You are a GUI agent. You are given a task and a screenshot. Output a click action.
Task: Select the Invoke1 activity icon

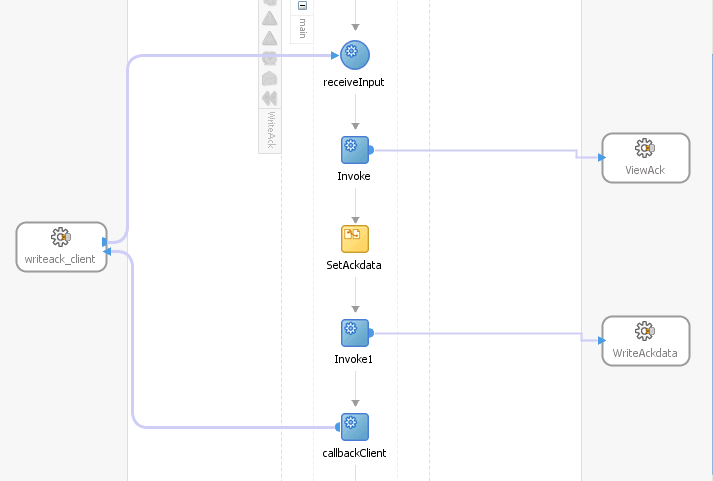coord(355,333)
